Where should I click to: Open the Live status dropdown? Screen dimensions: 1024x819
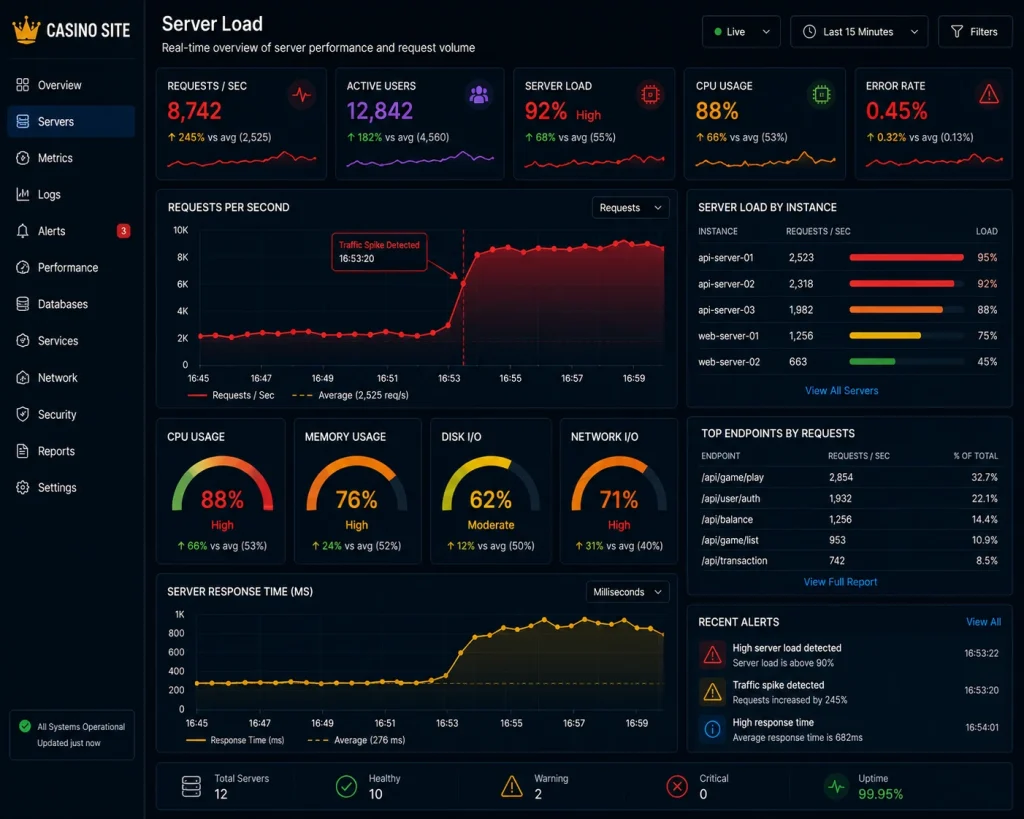tap(741, 32)
